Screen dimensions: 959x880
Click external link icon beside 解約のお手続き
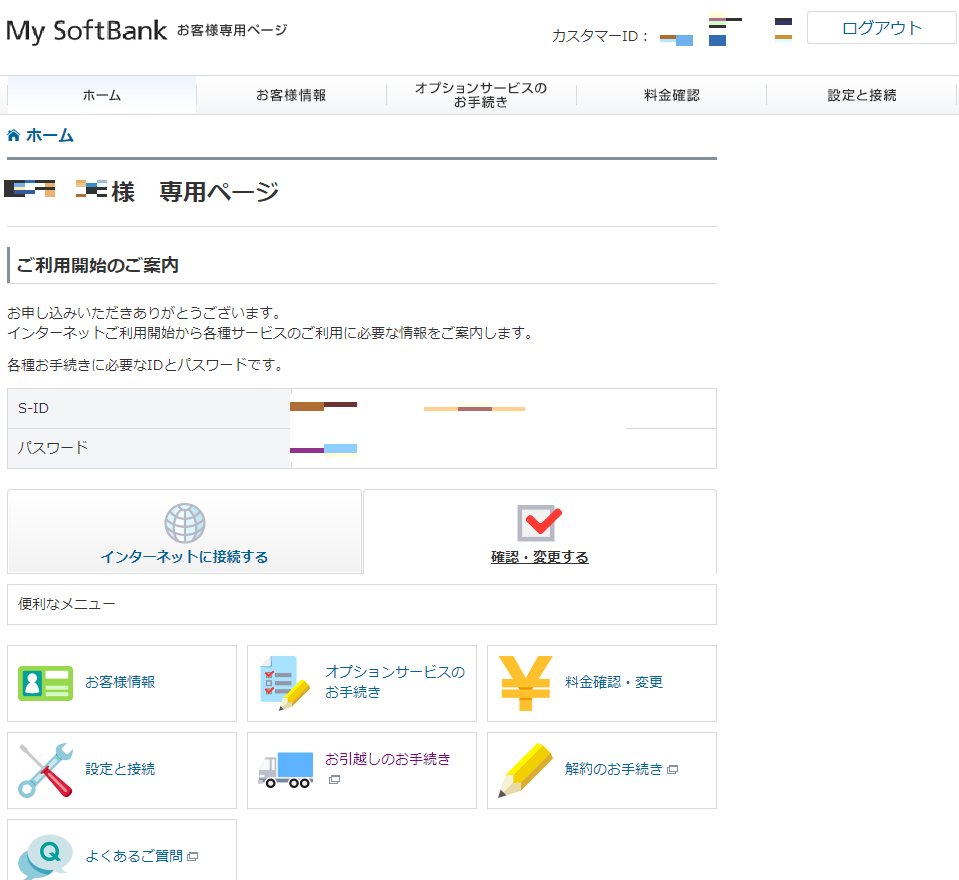click(x=673, y=770)
